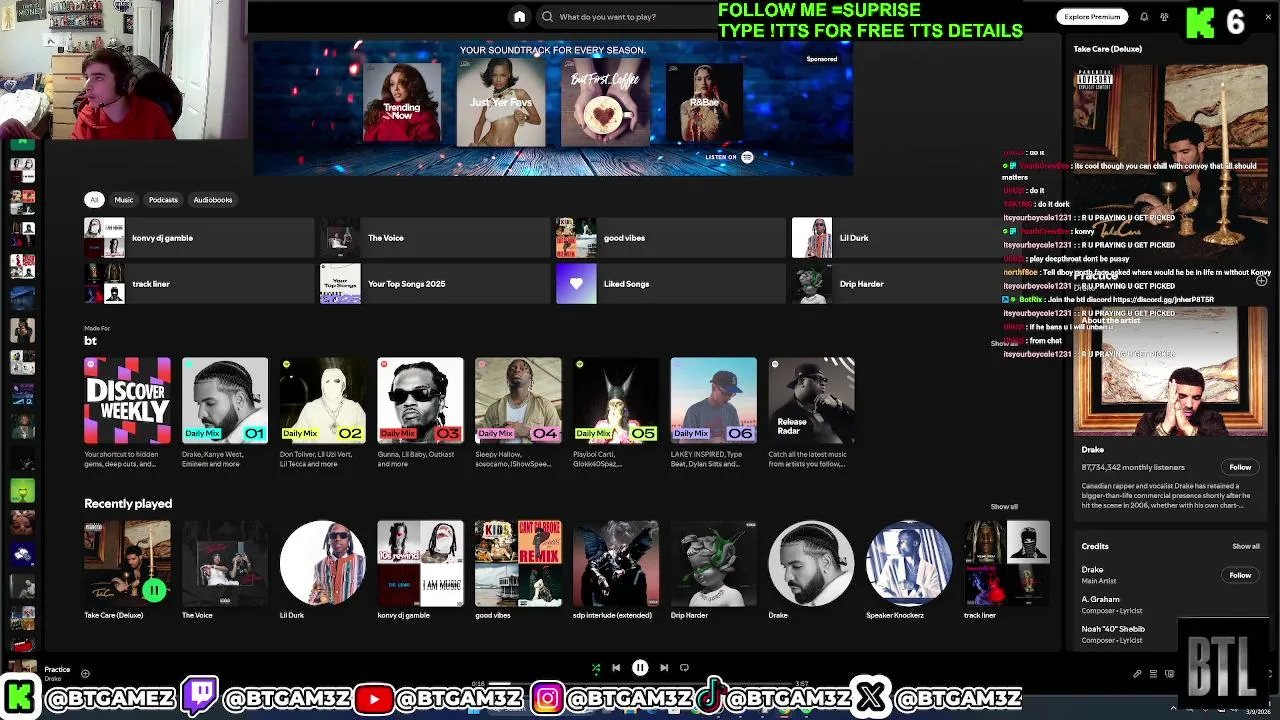Click the Take Care (Deluxe) panel title
1280x720 pixels.
coord(1107,49)
